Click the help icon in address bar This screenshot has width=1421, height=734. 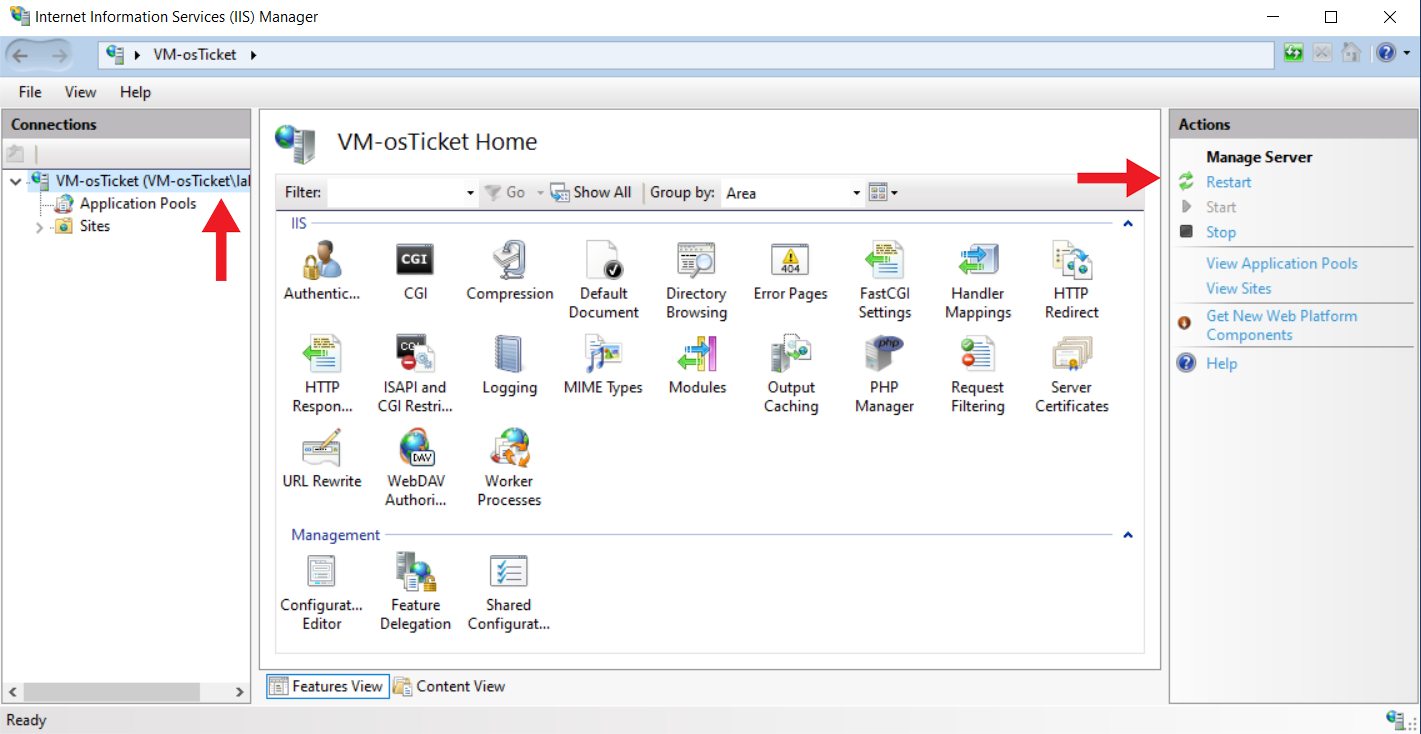pos(1386,53)
